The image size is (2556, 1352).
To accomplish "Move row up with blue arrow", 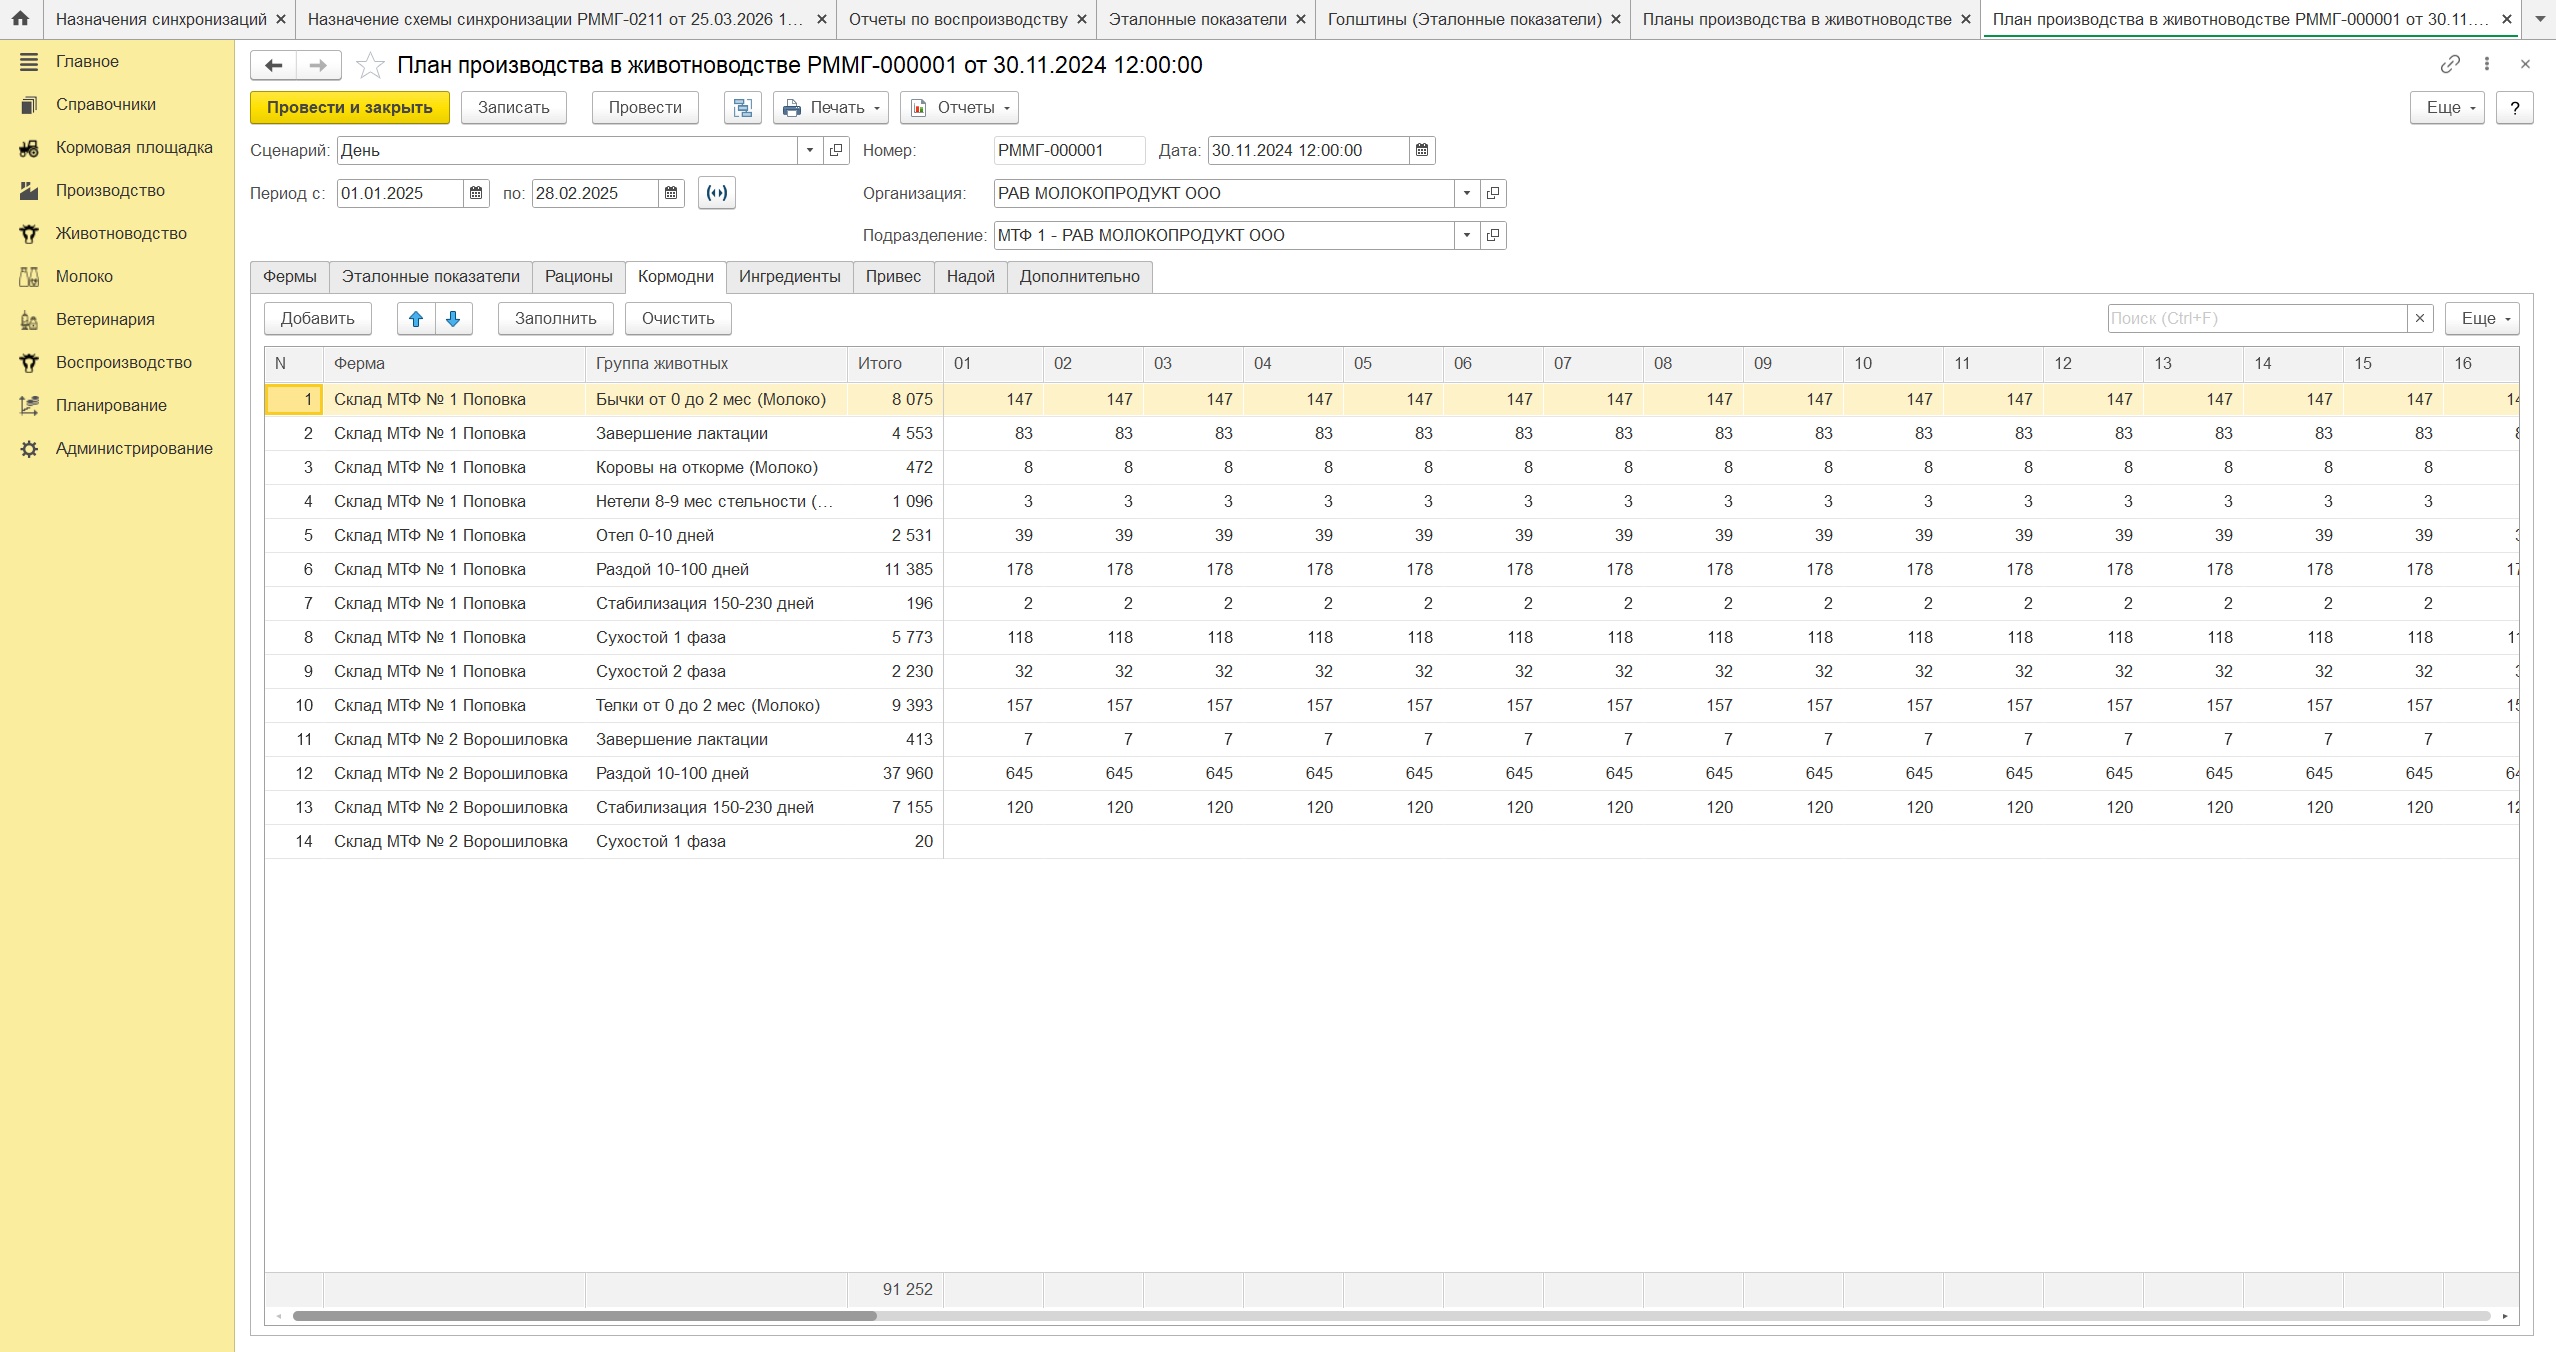I will tap(416, 319).
